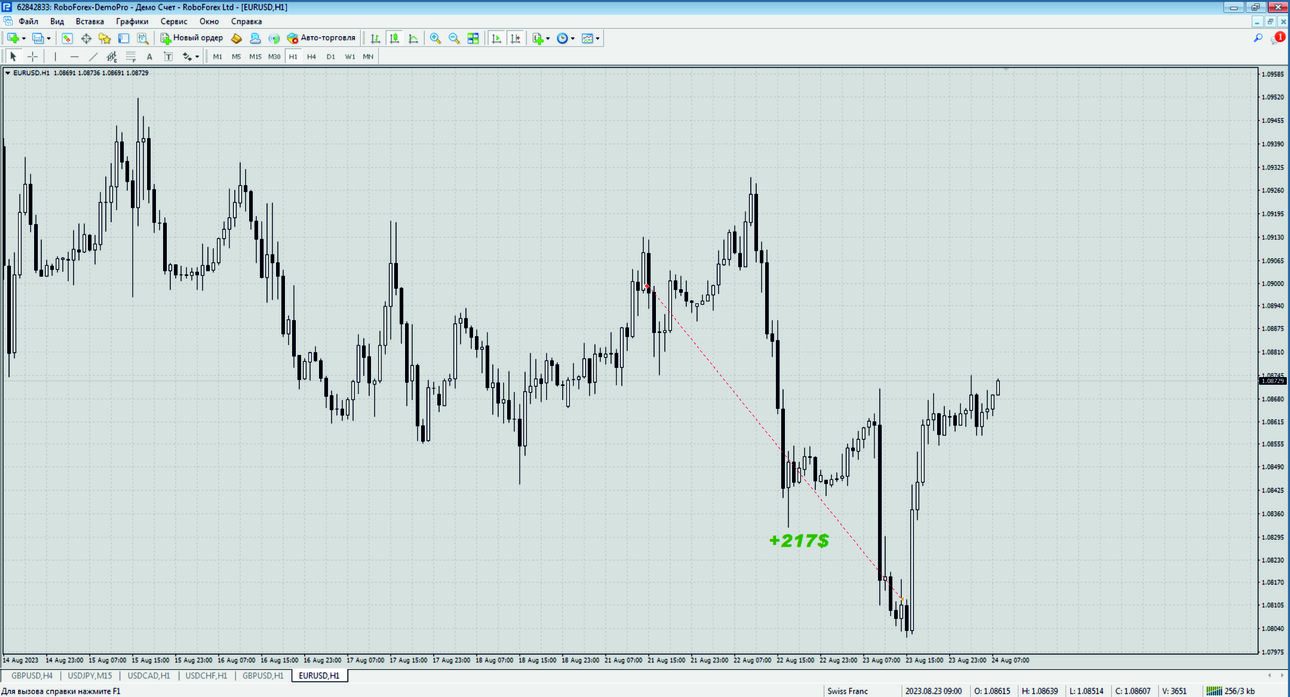Image resolution: width=1290 pixels, height=697 pixels.
Task: Show the Terminal panel icon
Action: pos(123,38)
